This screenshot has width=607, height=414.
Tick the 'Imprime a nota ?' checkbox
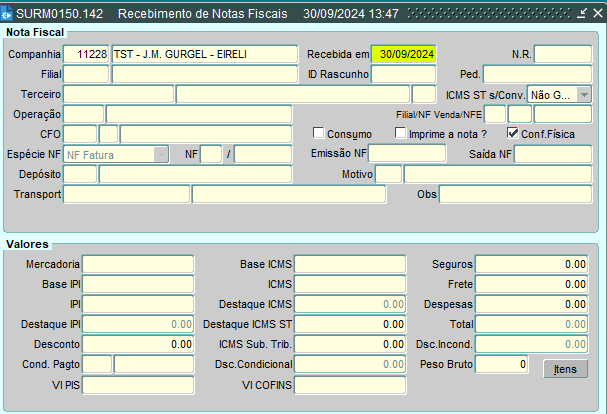pos(401,133)
